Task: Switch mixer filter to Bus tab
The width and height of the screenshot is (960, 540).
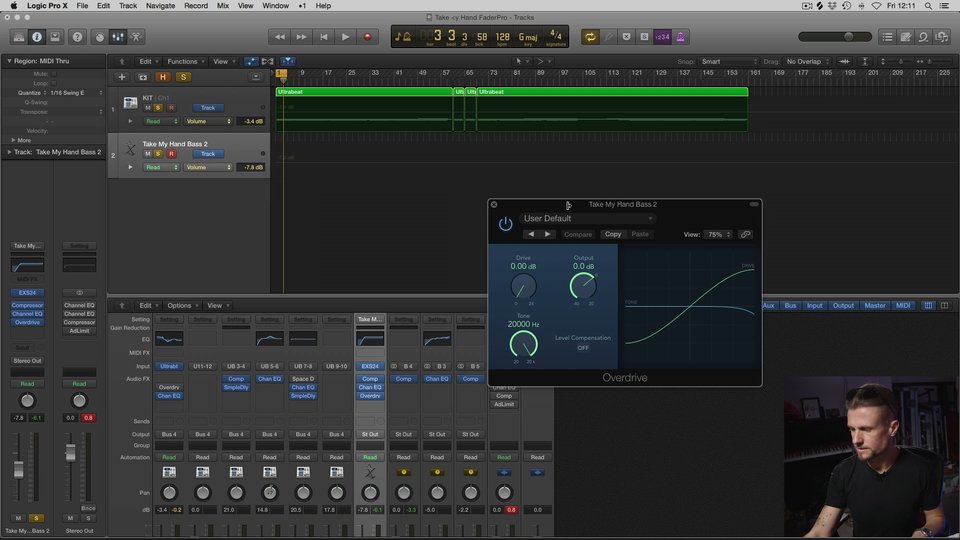Action: click(x=790, y=306)
